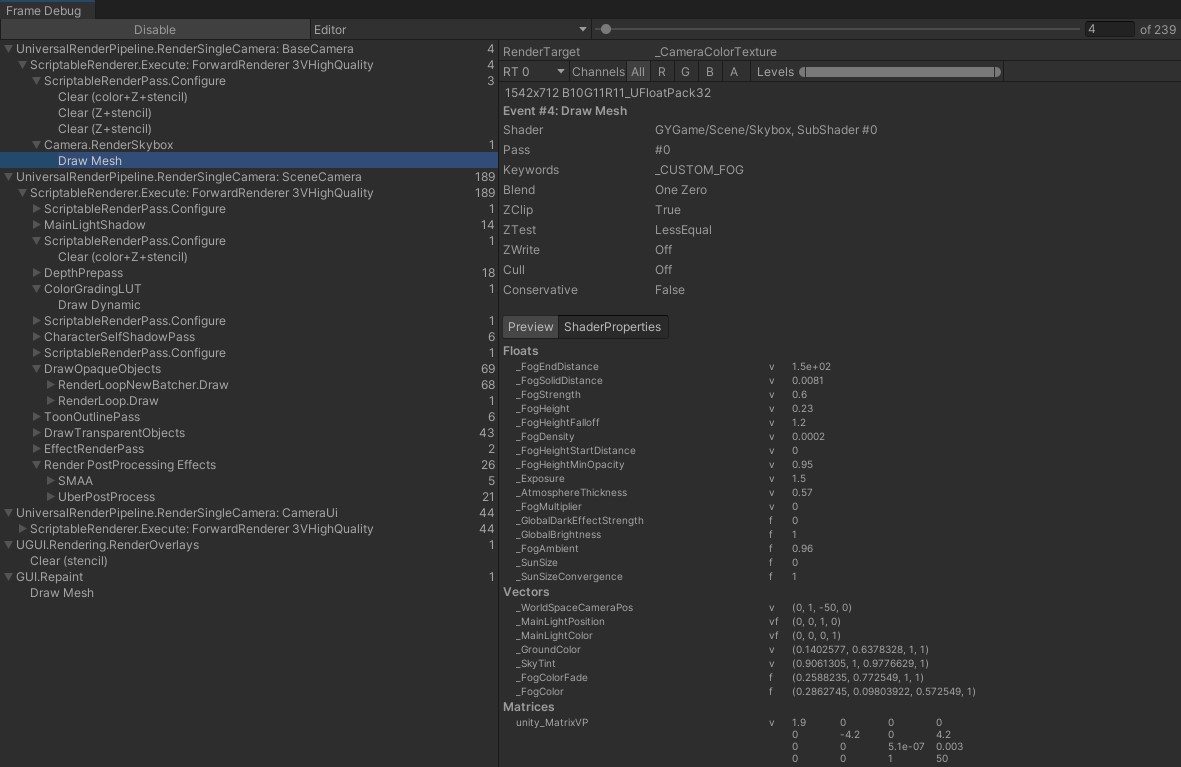The image size is (1181, 767).
Task: Click the Floats section header
Action: pyautogui.click(x=520, y=351)
